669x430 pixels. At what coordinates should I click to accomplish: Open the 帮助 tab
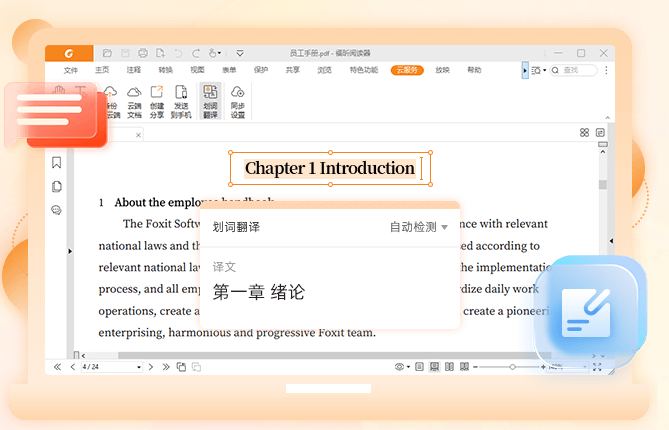coord(474,70)
